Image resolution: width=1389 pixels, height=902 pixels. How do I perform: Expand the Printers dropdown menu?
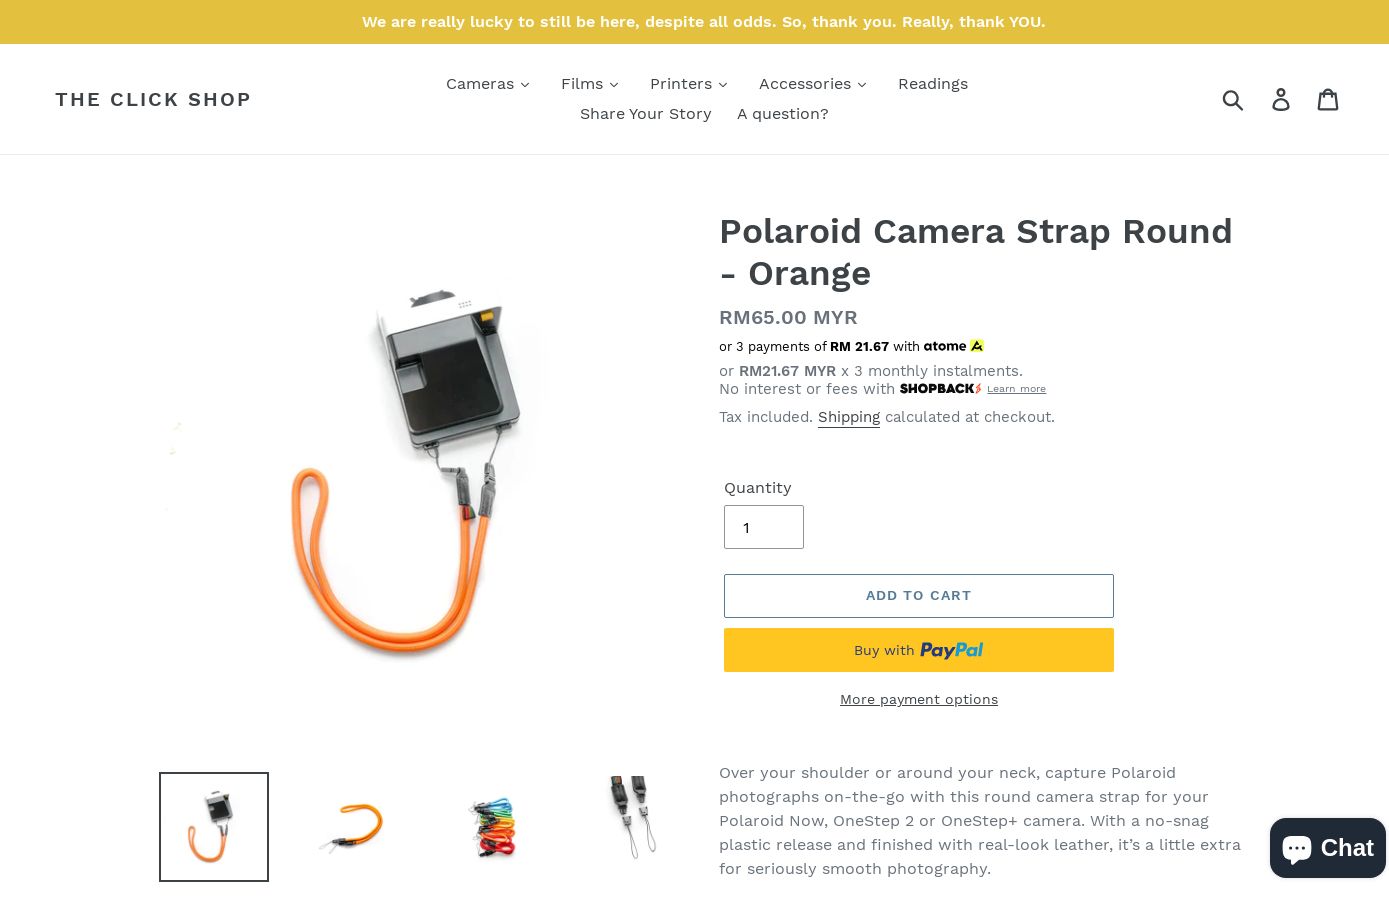coord(689,84)
